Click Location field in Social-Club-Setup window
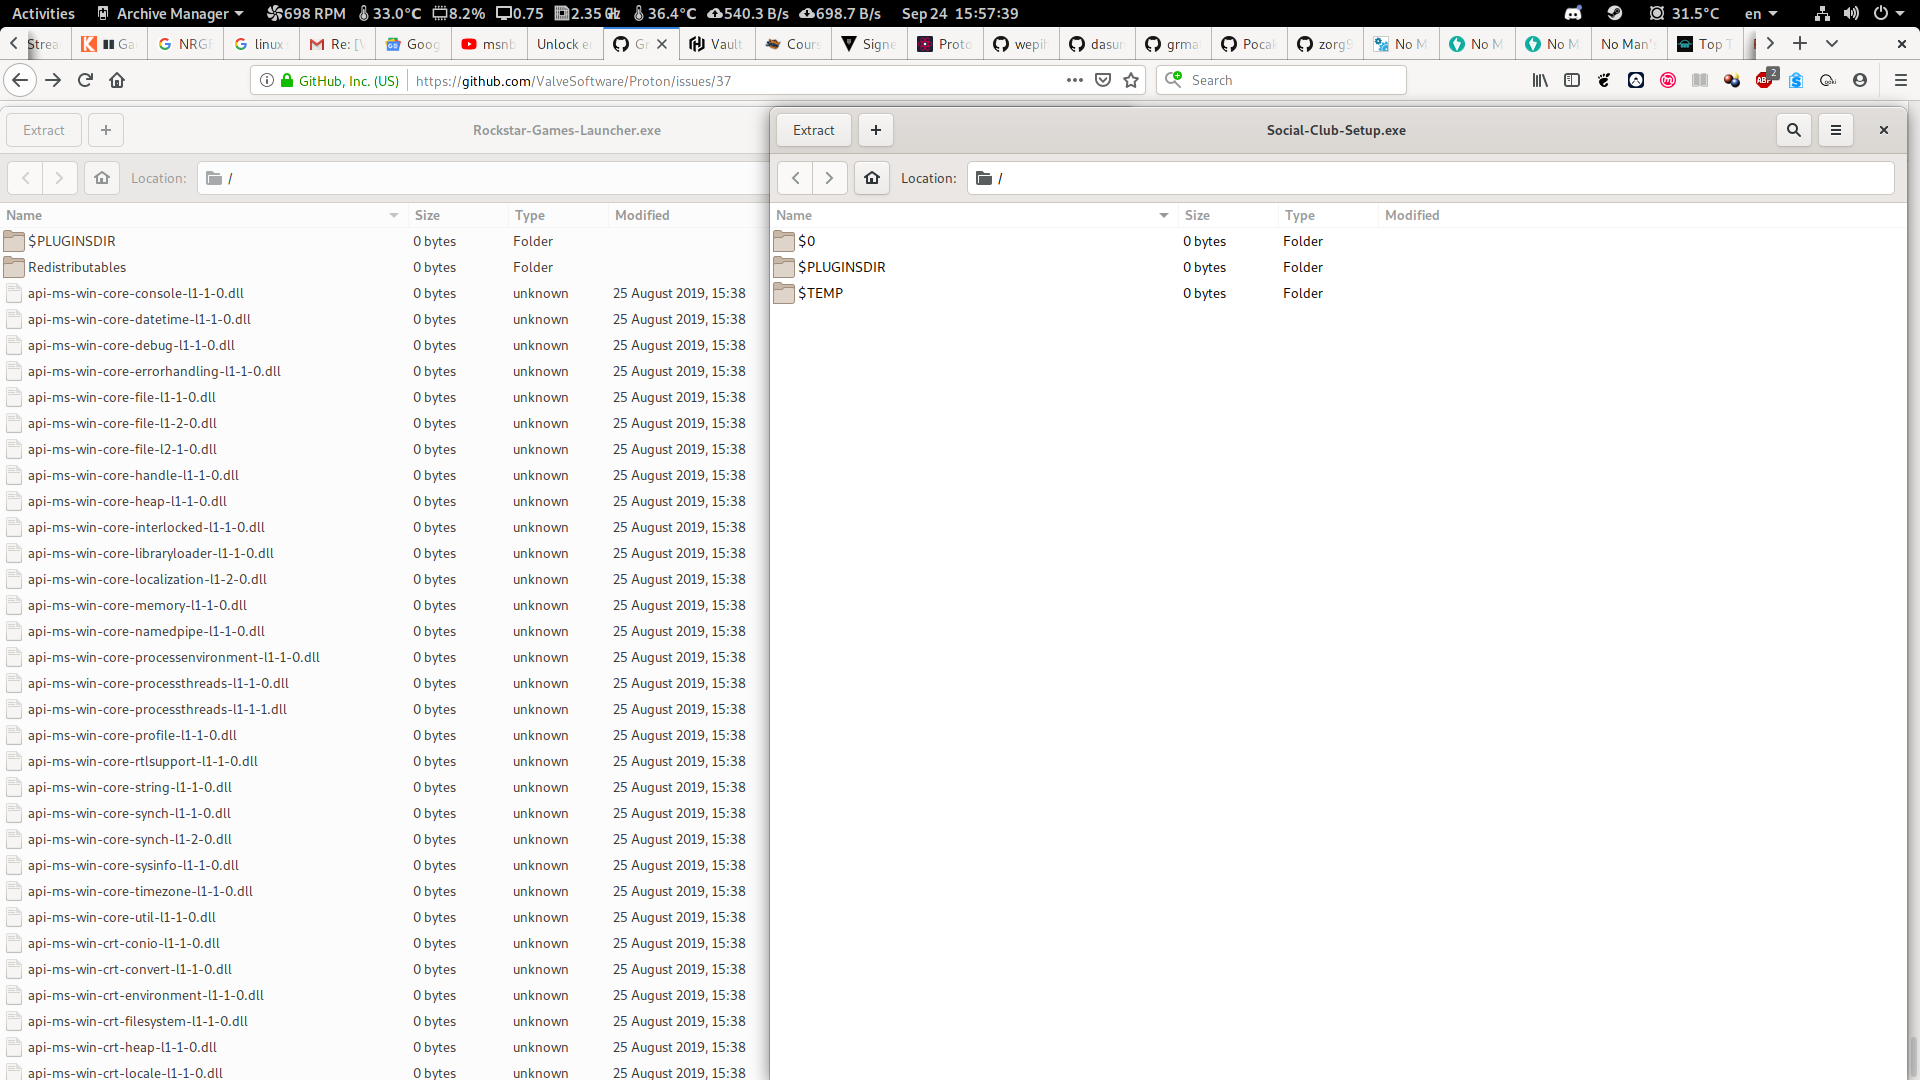The width and height of the screenshot is (1920, 1080). click(1431, 178)
